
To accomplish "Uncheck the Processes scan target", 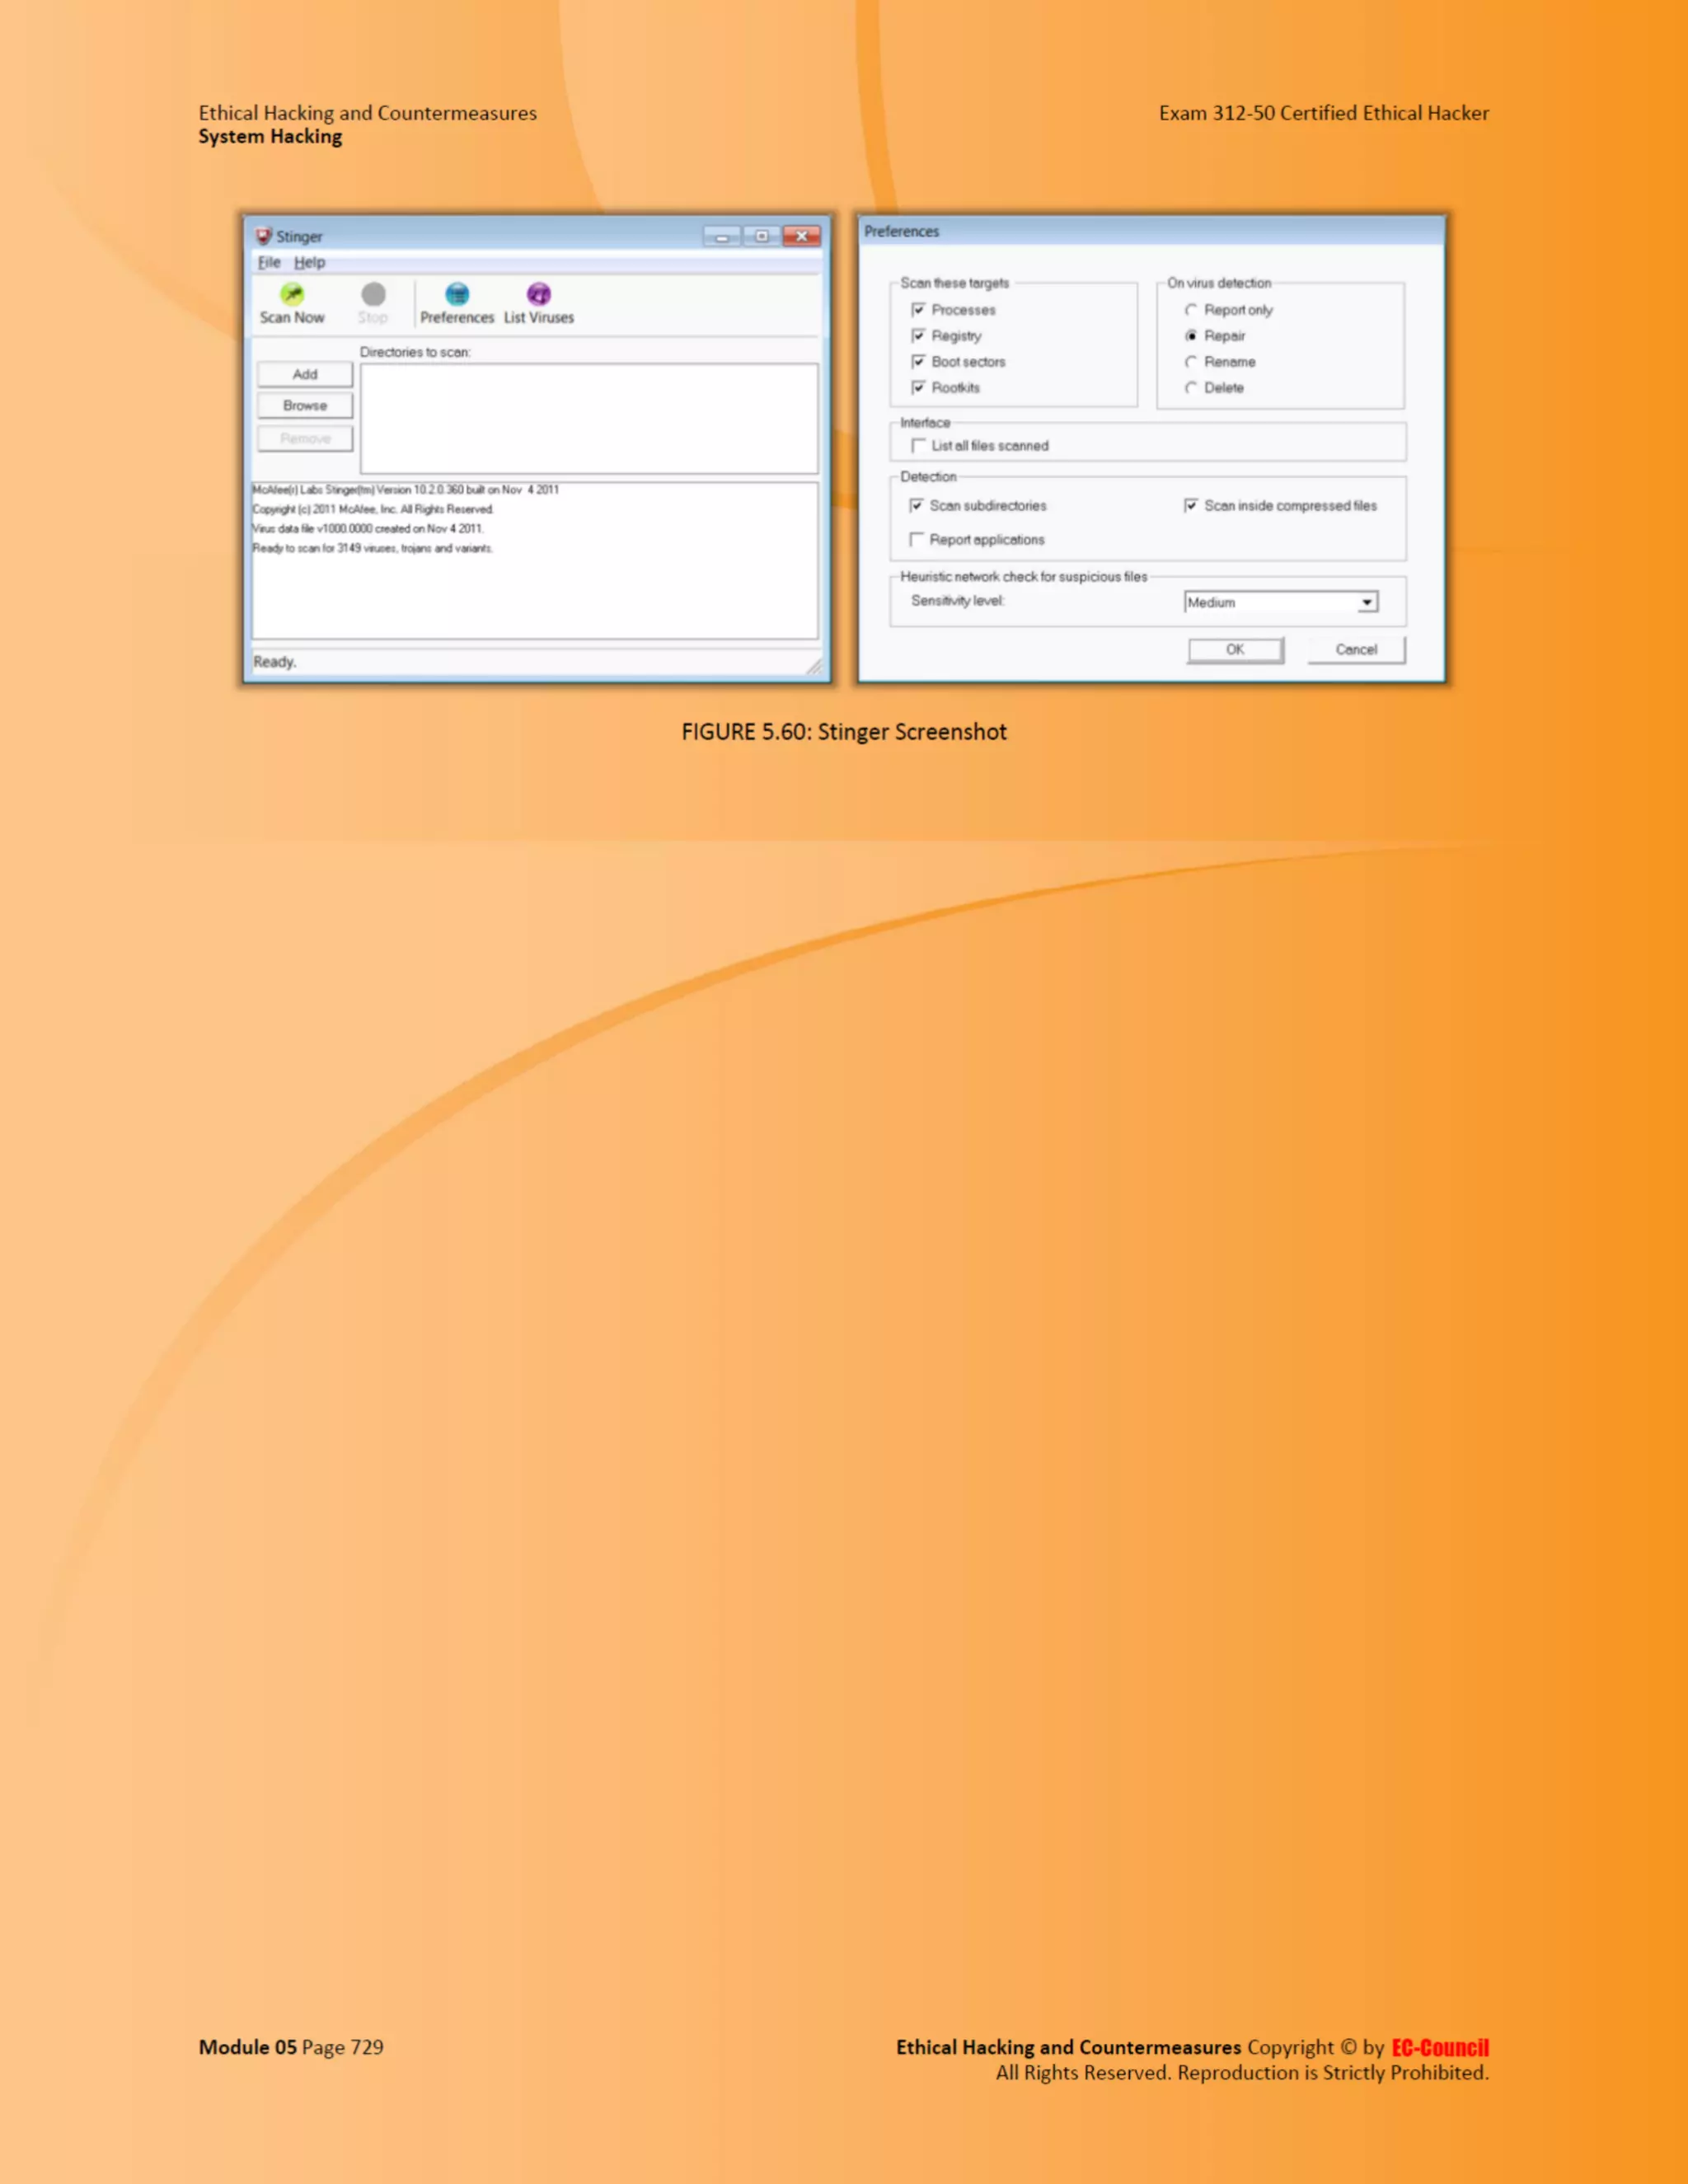I will point(918,310).
